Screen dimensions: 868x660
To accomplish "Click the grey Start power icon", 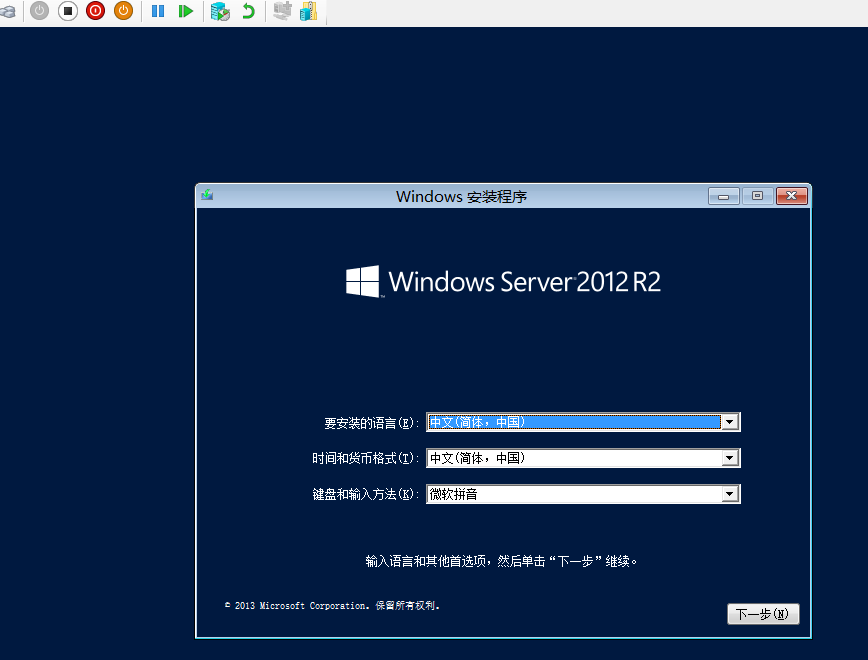I will [x=39, y=11].
